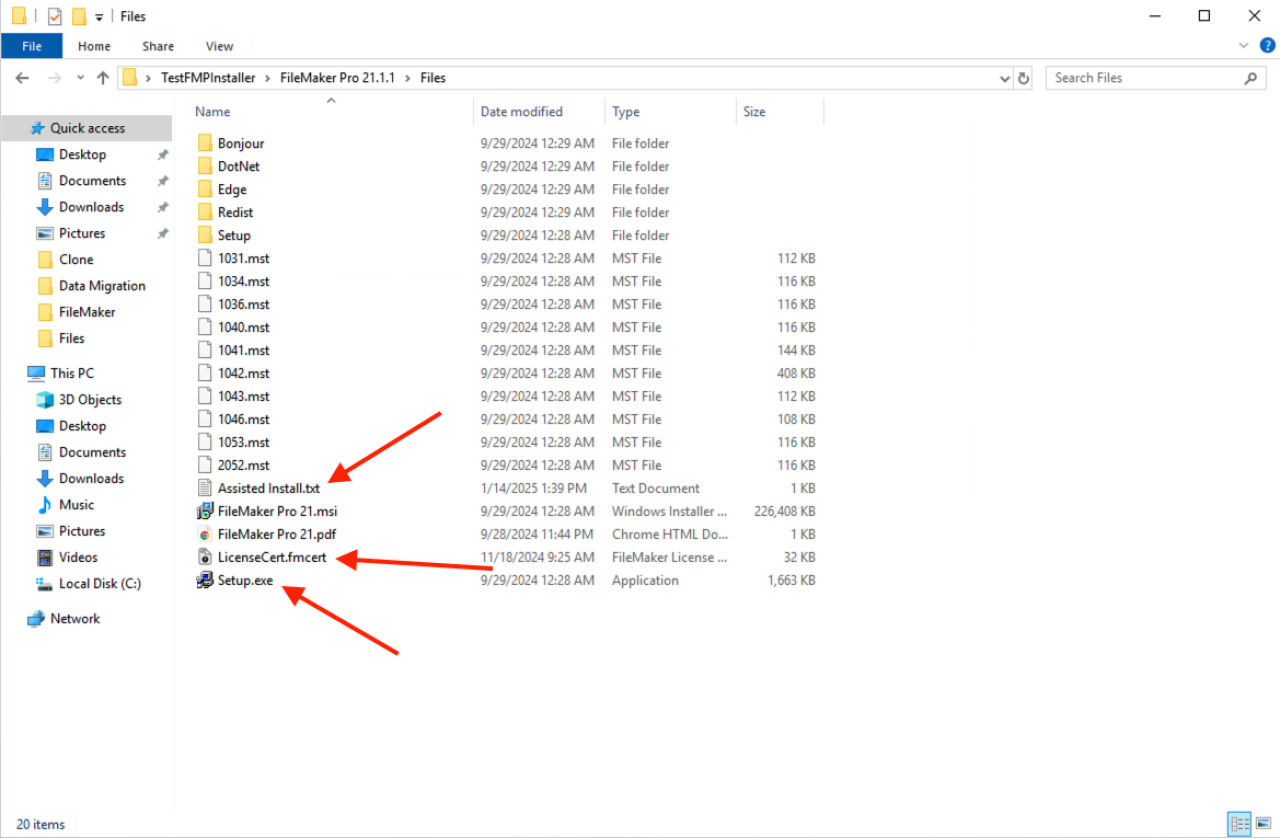Open Local Disk (C:) in the sidebar
This screenshot has height=838, width=1280.
99,583
